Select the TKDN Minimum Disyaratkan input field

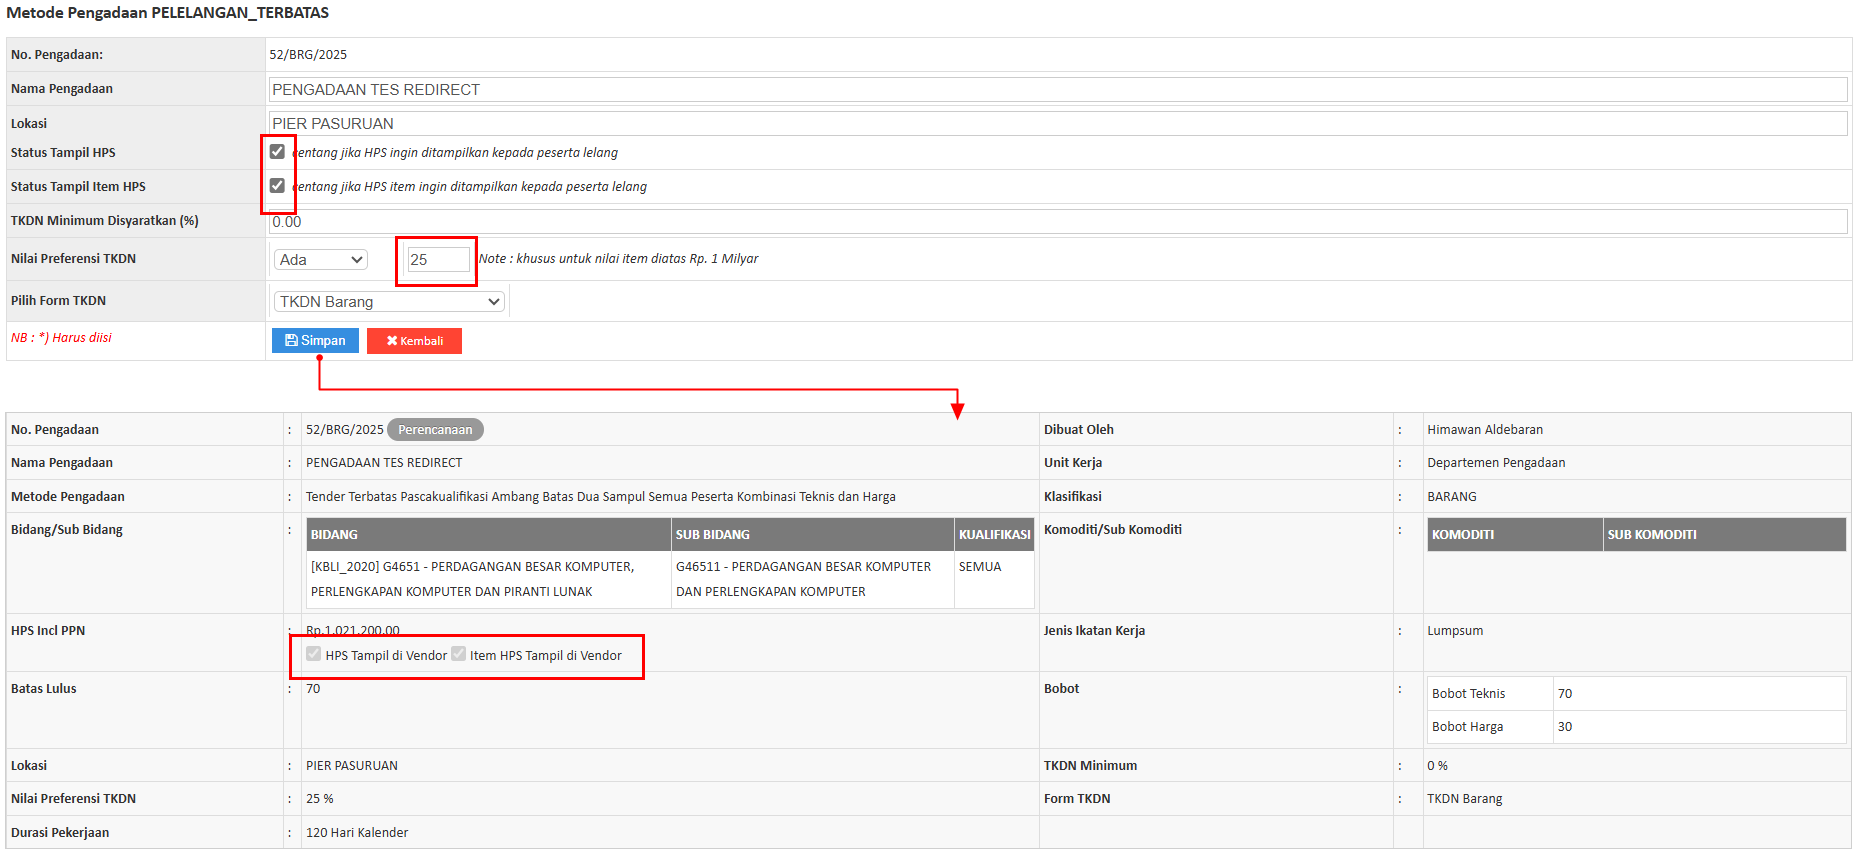pos(1057,222)
